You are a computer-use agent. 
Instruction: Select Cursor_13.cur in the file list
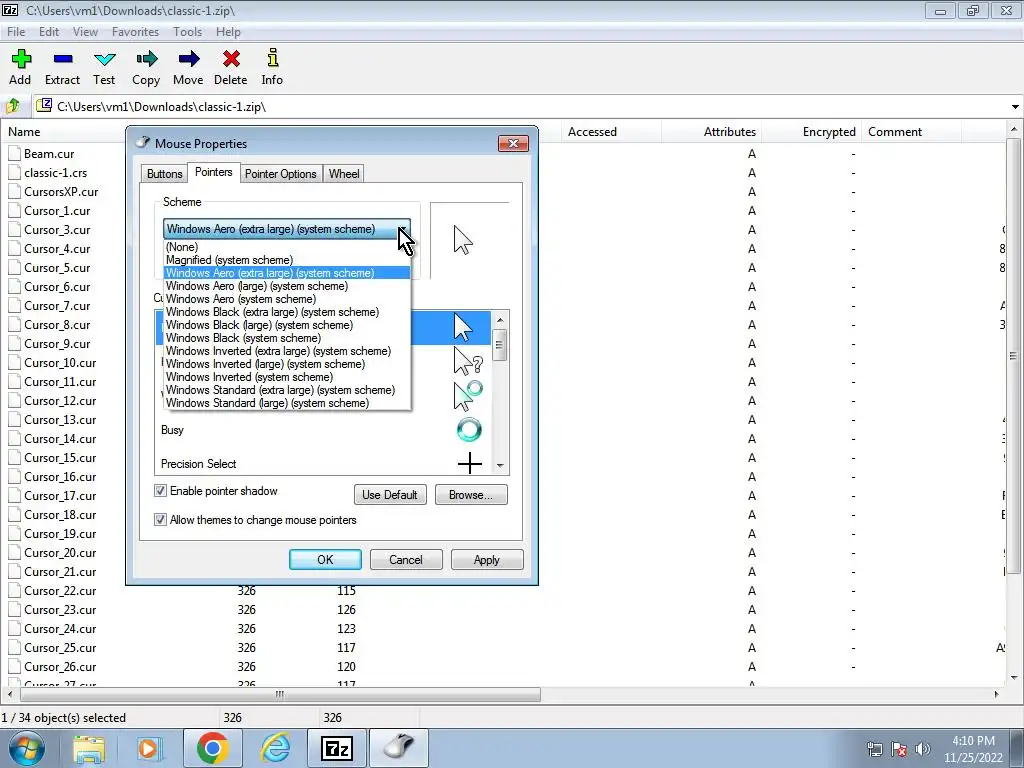(x=60, y=419)
